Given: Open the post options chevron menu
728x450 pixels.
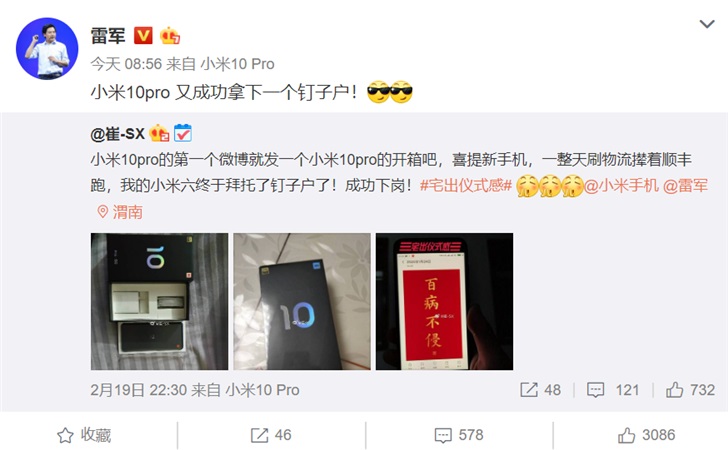Looking at the screenshot, I should [707, 24].
